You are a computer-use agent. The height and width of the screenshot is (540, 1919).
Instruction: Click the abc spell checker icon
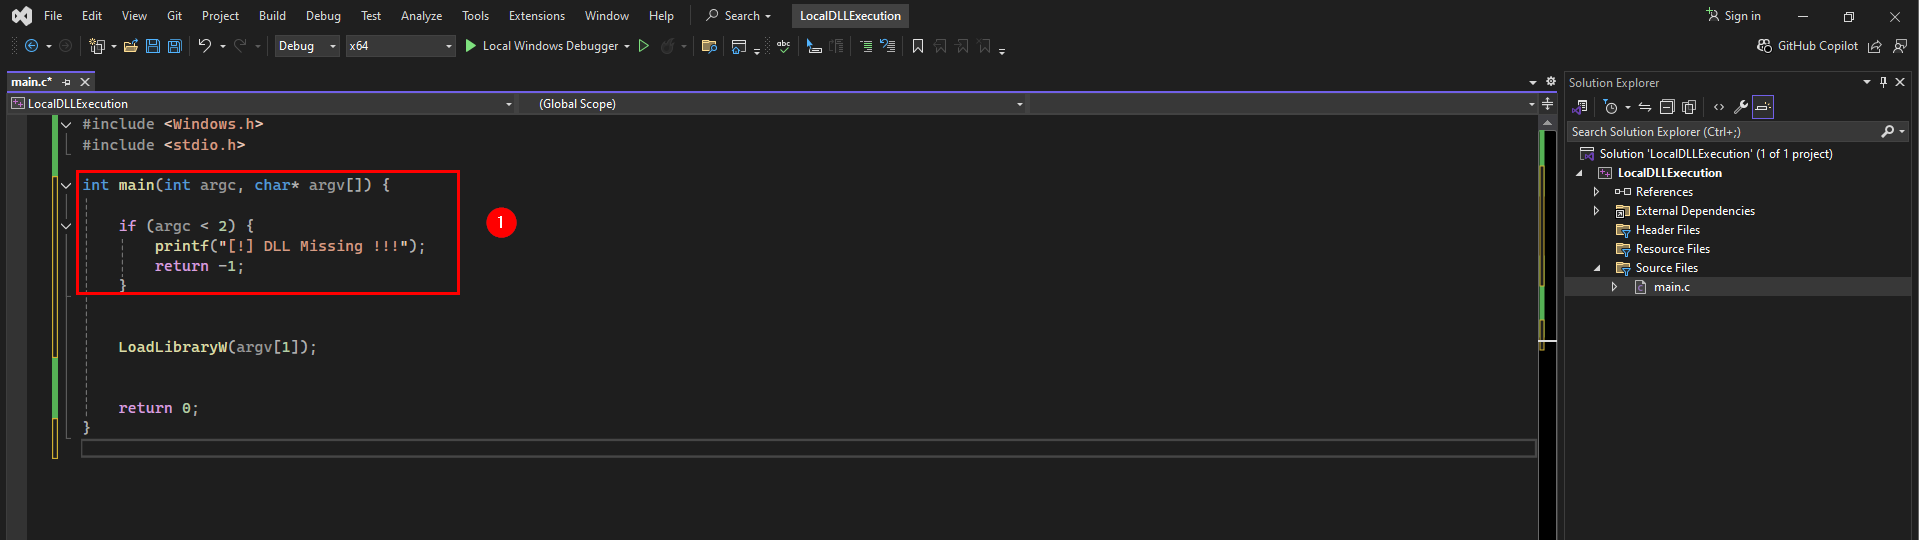click(x=783, y=46)
